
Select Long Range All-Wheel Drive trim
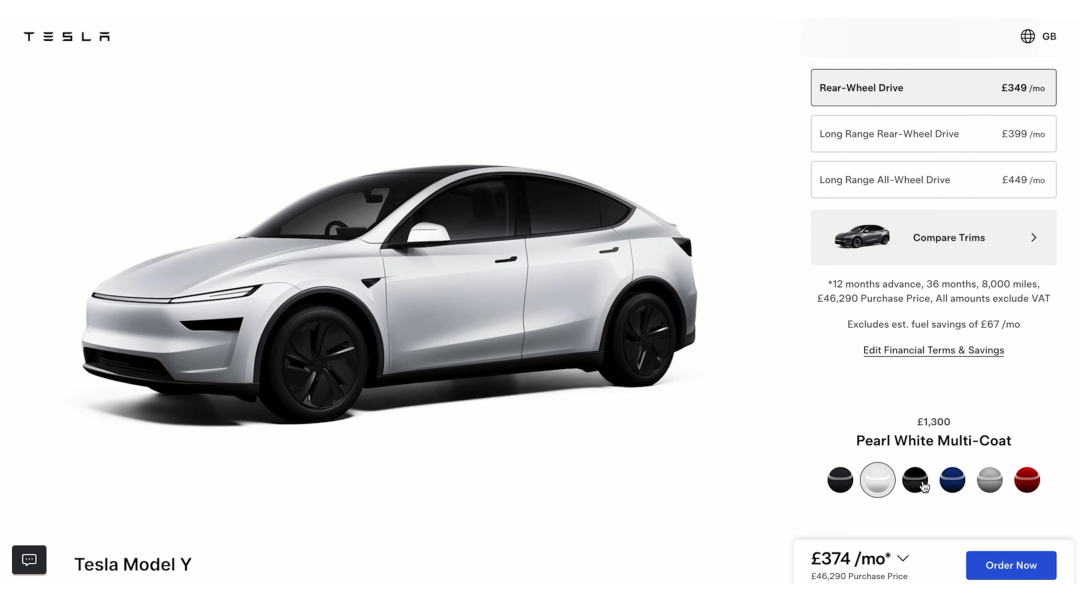pyautogui.click(x=933, y=180)
